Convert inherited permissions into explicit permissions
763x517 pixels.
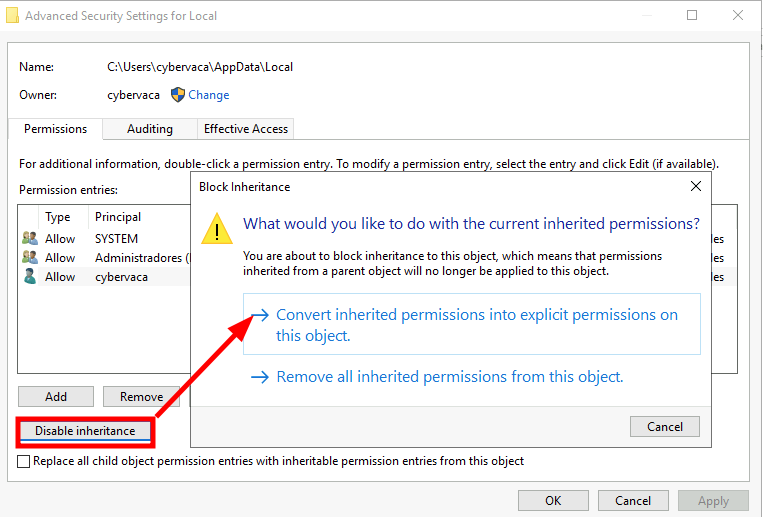click(477, 325)
